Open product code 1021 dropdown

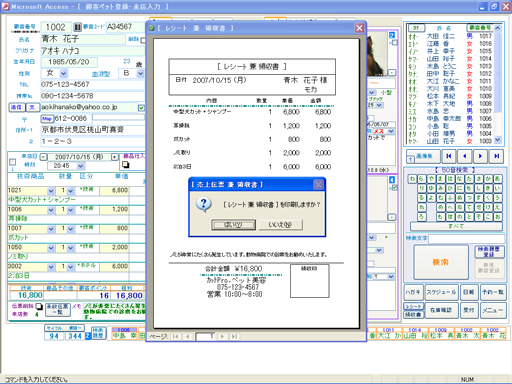(51, 191)
